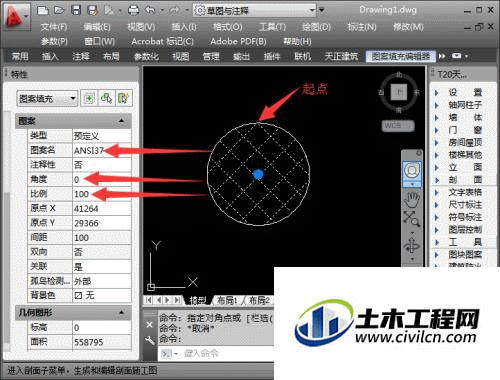Click the New file icon

click(x=43, y=10)
